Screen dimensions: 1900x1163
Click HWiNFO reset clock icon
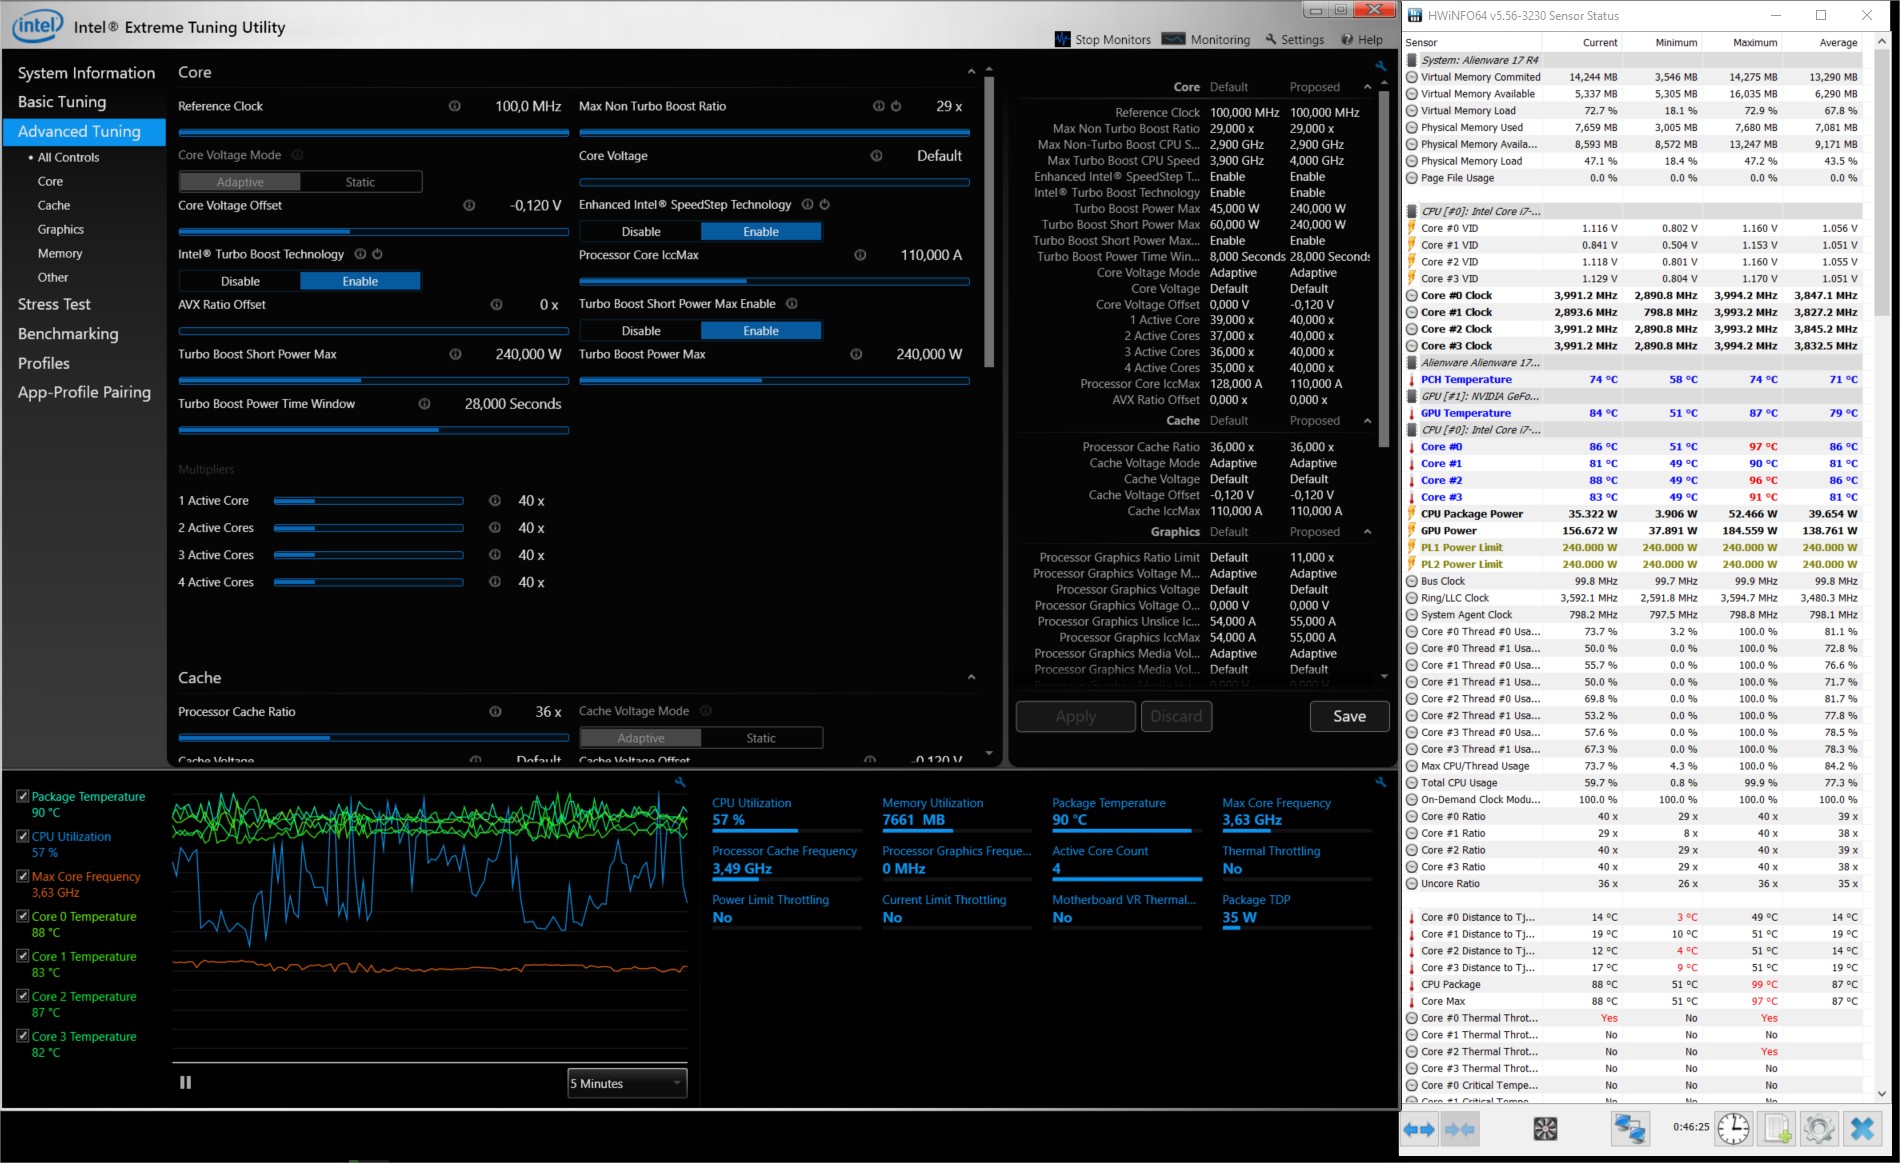1733,1129
